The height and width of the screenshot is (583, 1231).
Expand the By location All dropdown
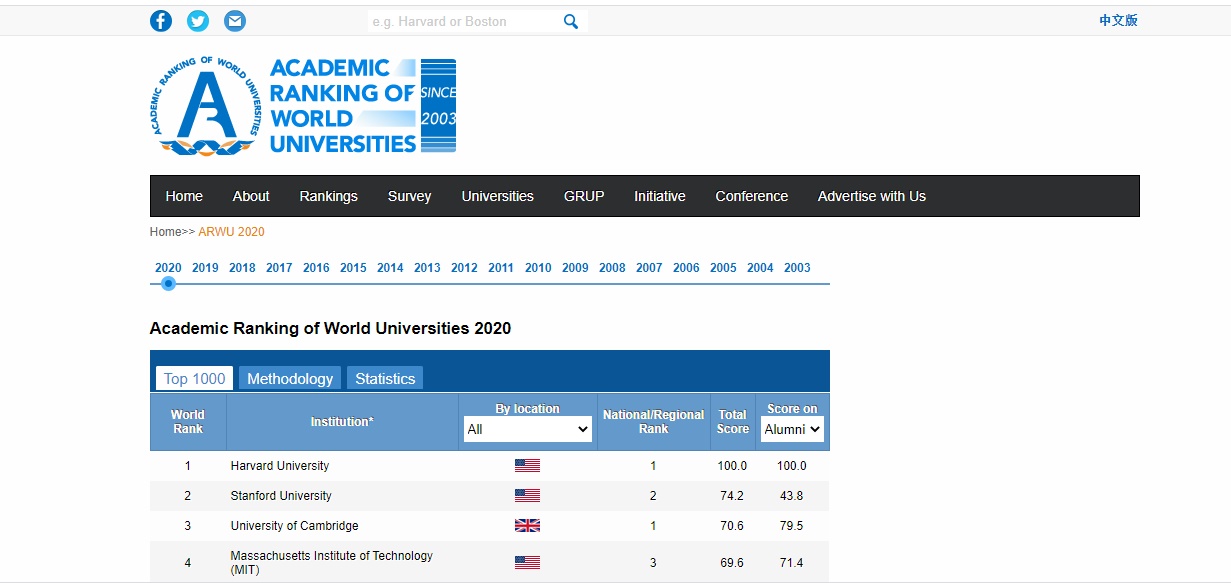coord(528,429)
